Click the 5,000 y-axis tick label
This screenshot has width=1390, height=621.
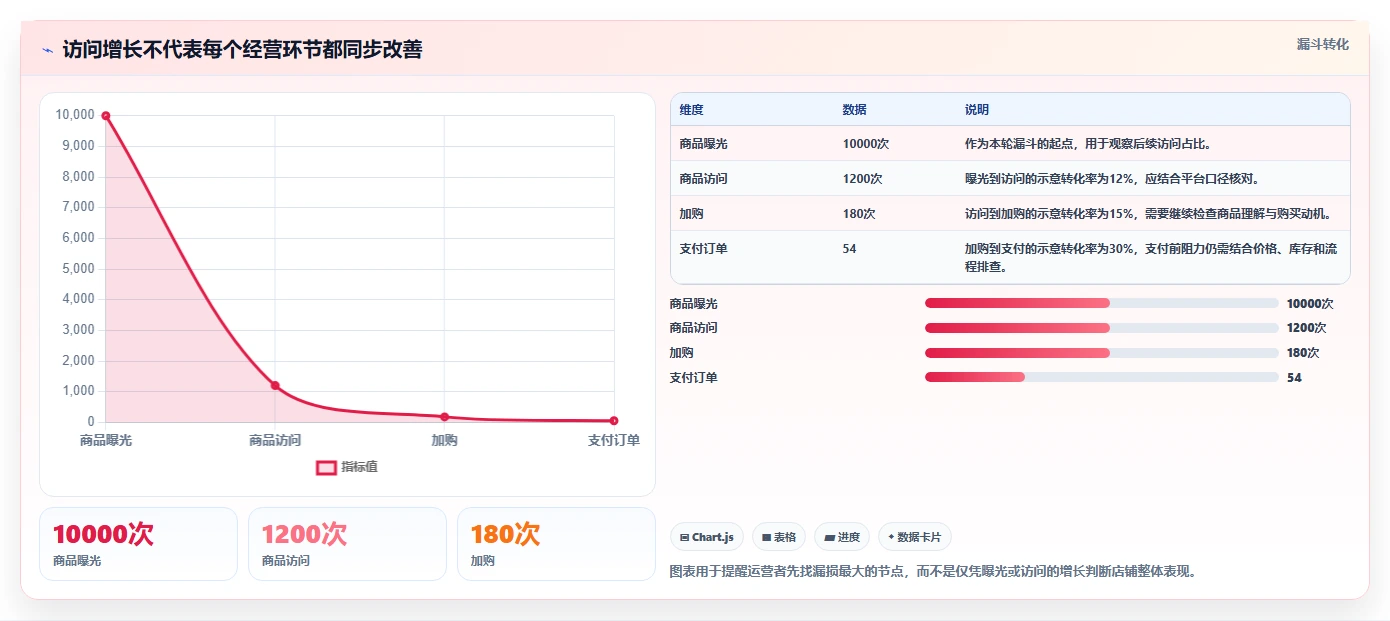[x=78, y=269]
